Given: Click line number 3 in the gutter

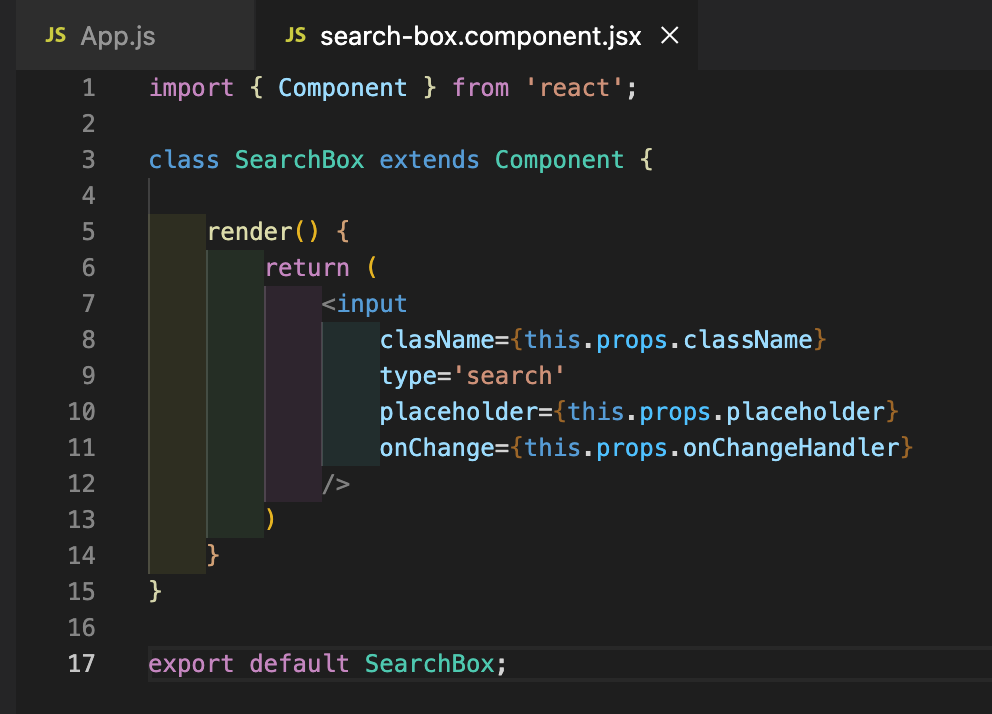Looking at the screenshot, I should (89, 160).
